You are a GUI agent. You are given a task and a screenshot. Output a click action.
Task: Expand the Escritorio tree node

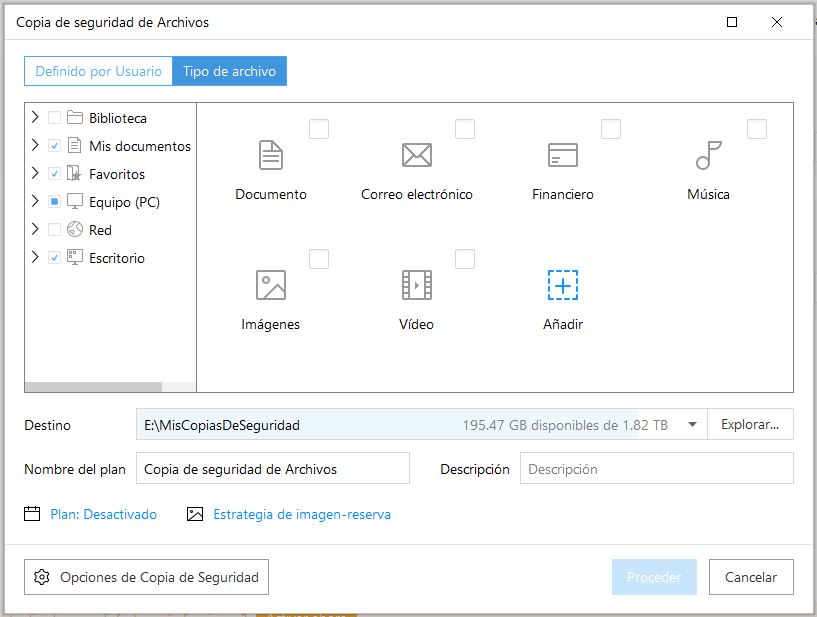point(35,258)
